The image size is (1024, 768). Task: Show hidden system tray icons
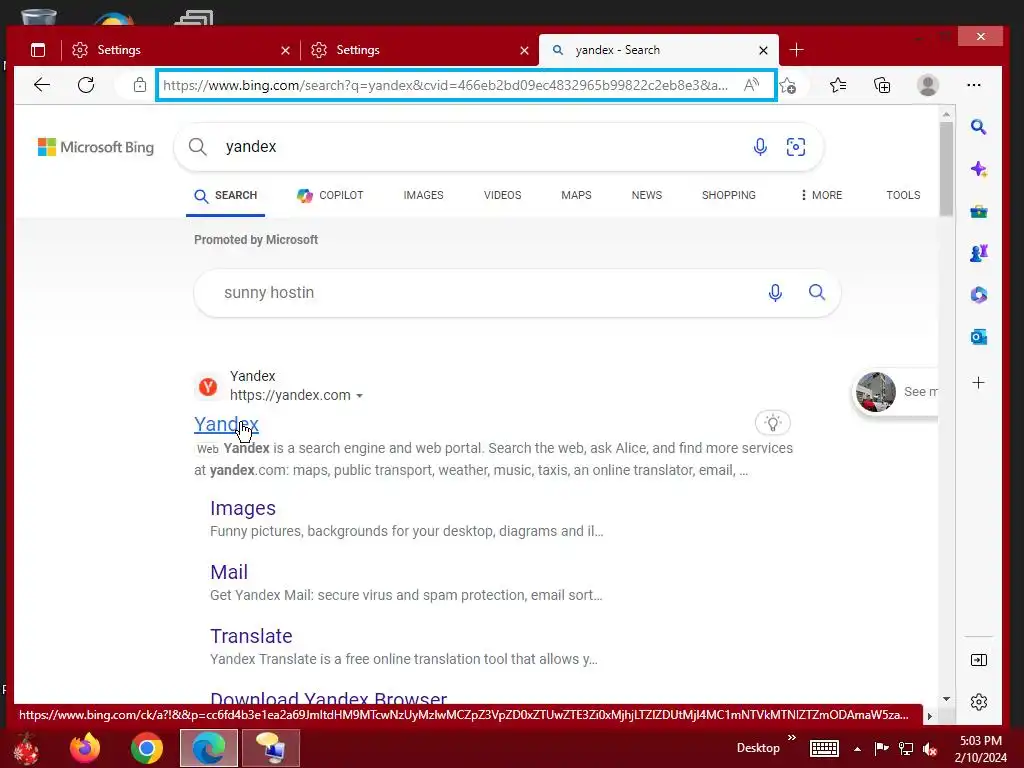tap(857, 749)
